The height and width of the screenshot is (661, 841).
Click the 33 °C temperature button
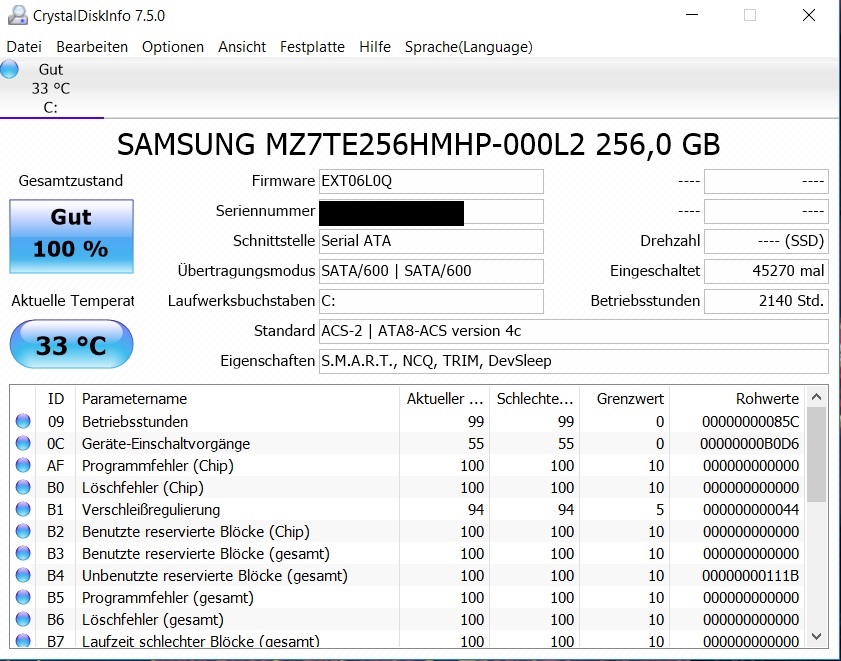tap(71, 344)
